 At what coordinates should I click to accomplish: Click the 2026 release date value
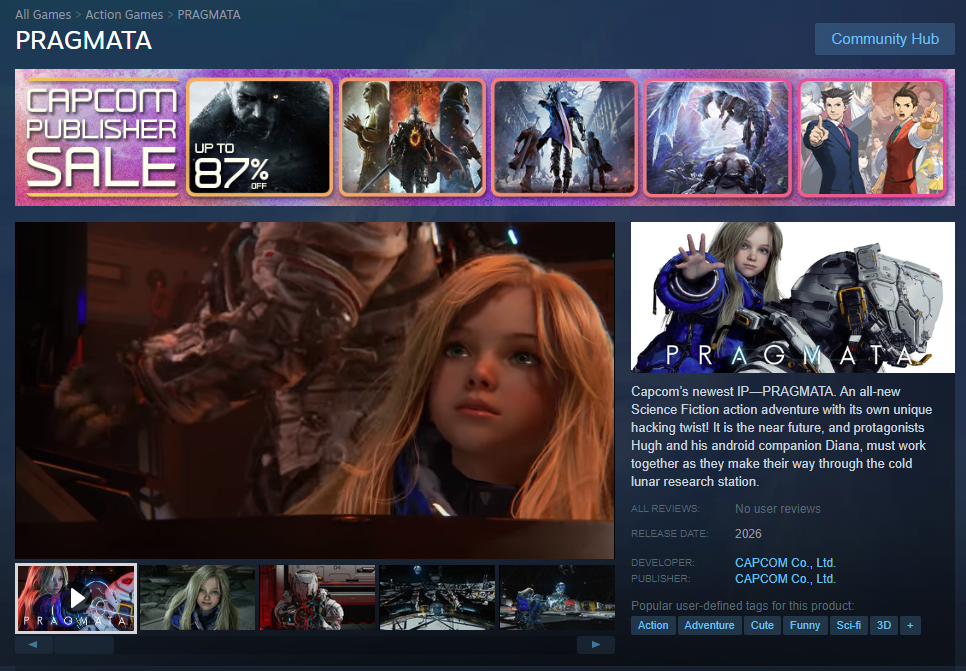coord(748,534)
